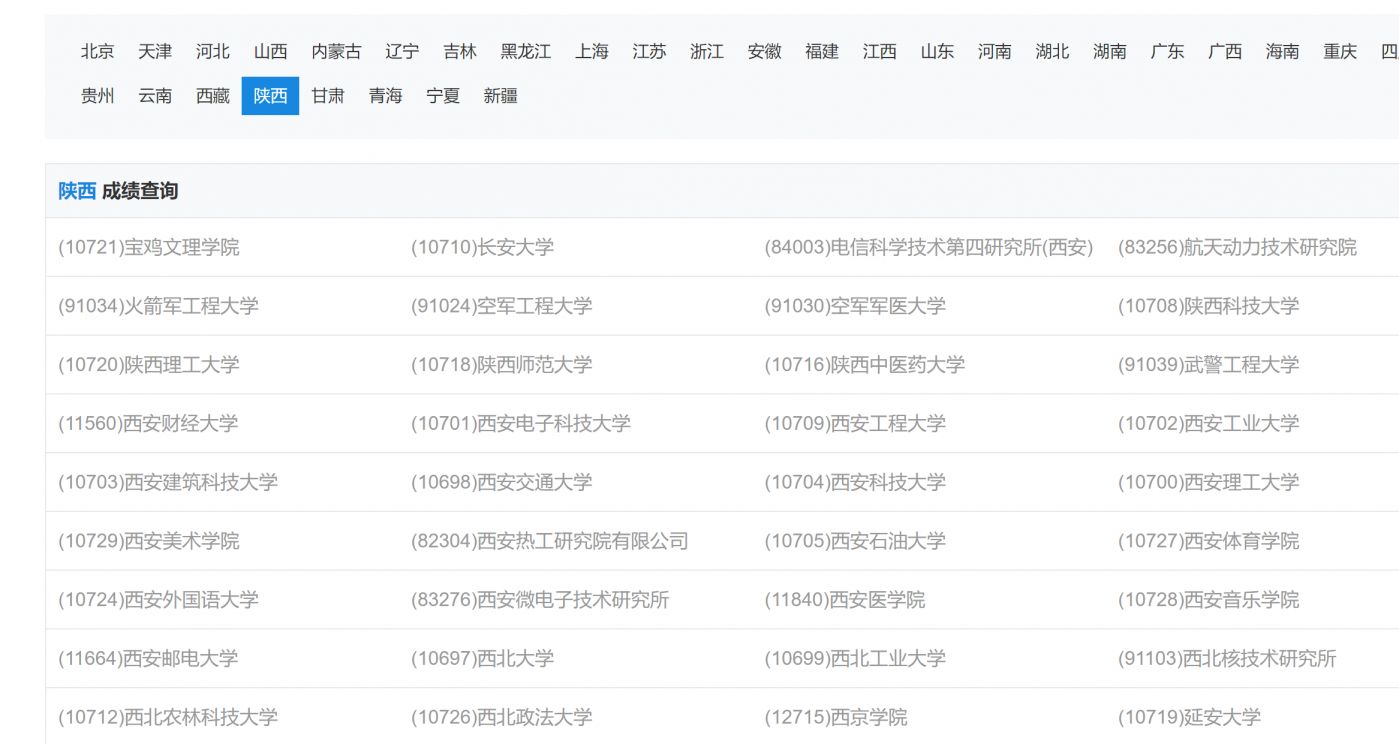Viewport: 1399px width, 744px height.
Task: Select (10699)西北工业大学
Action: click(x=855, y=659)
